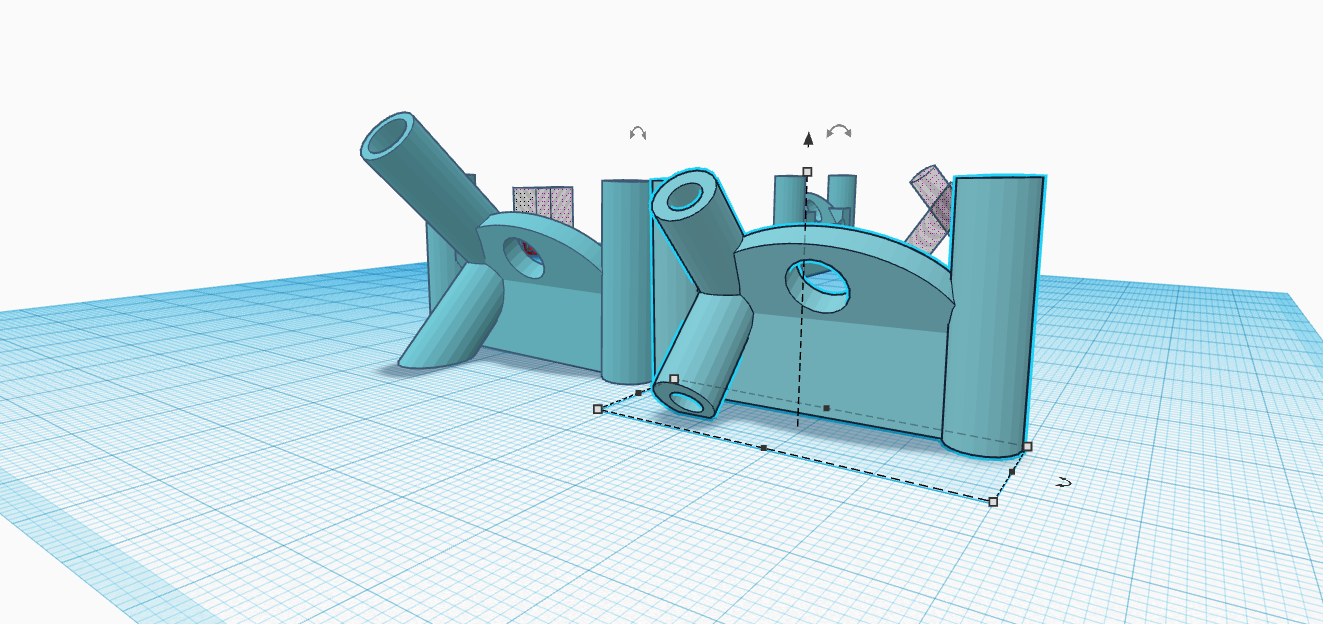Click curved rotation handle above standalone cylinder
Screen dimensions: 1323x624
point(638,132)
